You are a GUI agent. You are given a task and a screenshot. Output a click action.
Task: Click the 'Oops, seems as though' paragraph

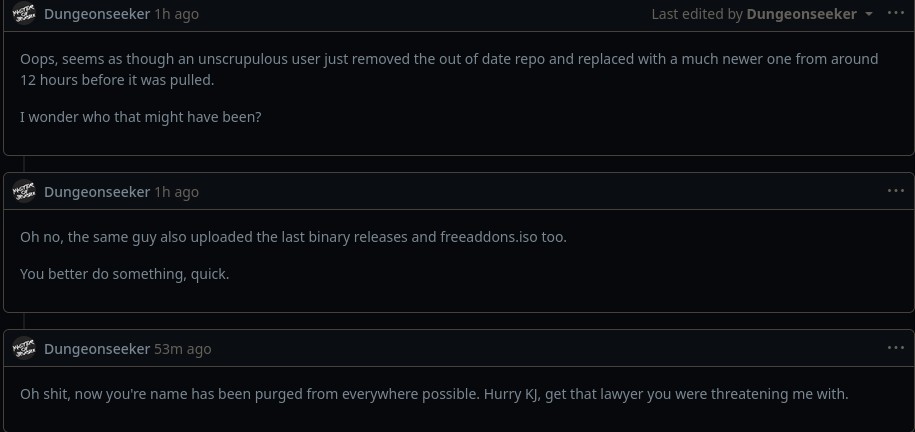(449, 69)
